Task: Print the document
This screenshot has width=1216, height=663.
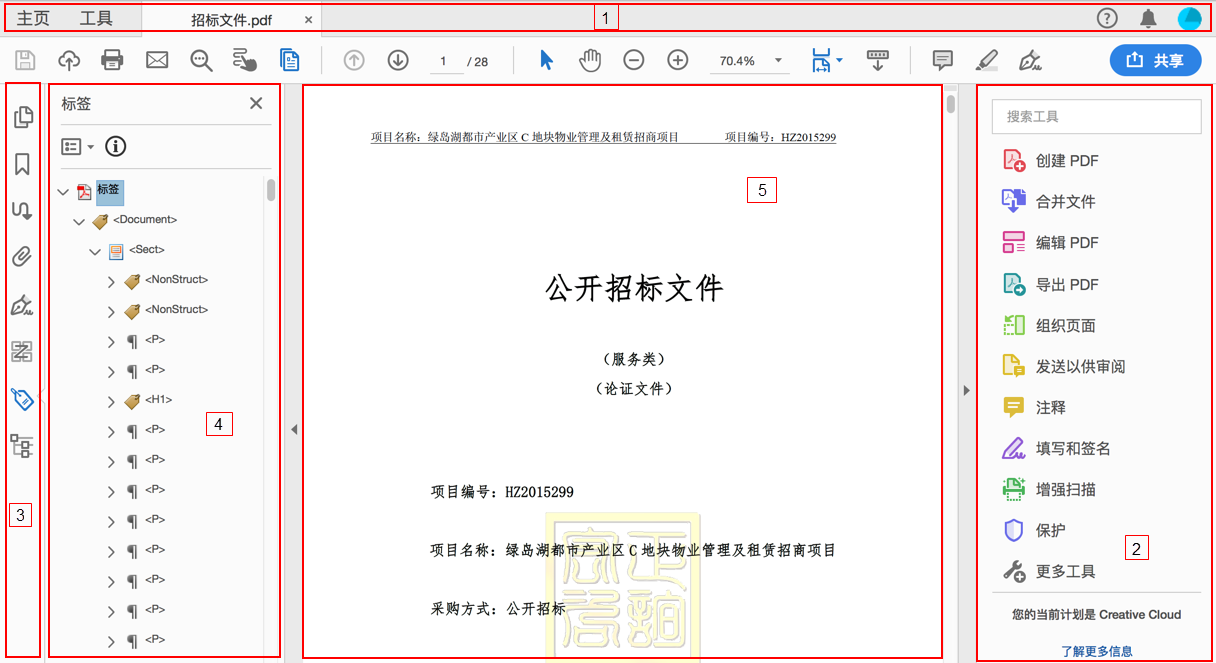Action: [112, 60]
